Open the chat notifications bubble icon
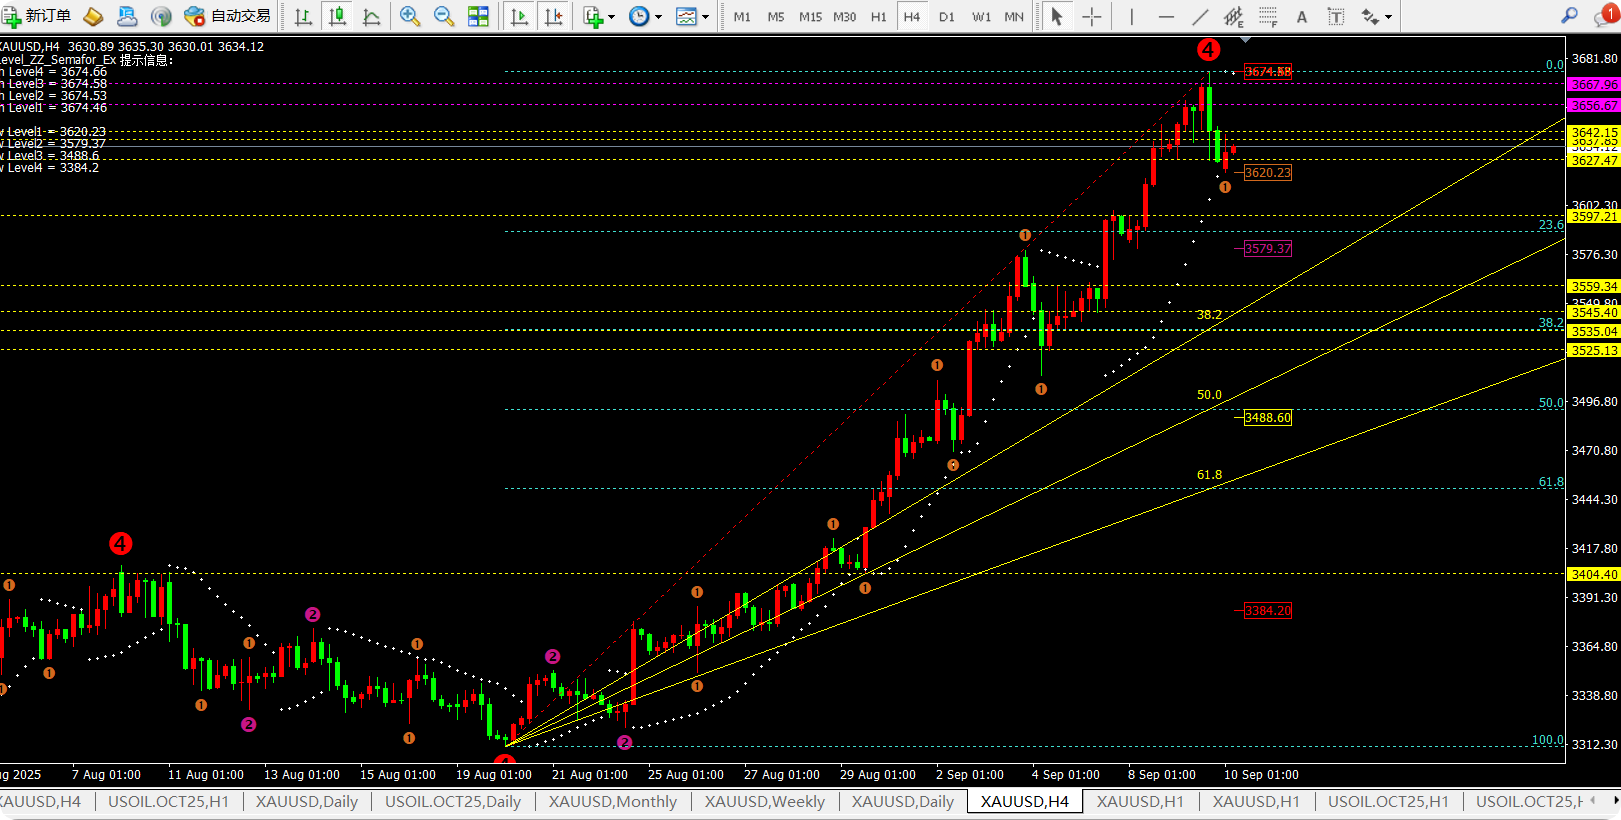This screenshot has width=1621, height=820. [x=1608, y=15]
